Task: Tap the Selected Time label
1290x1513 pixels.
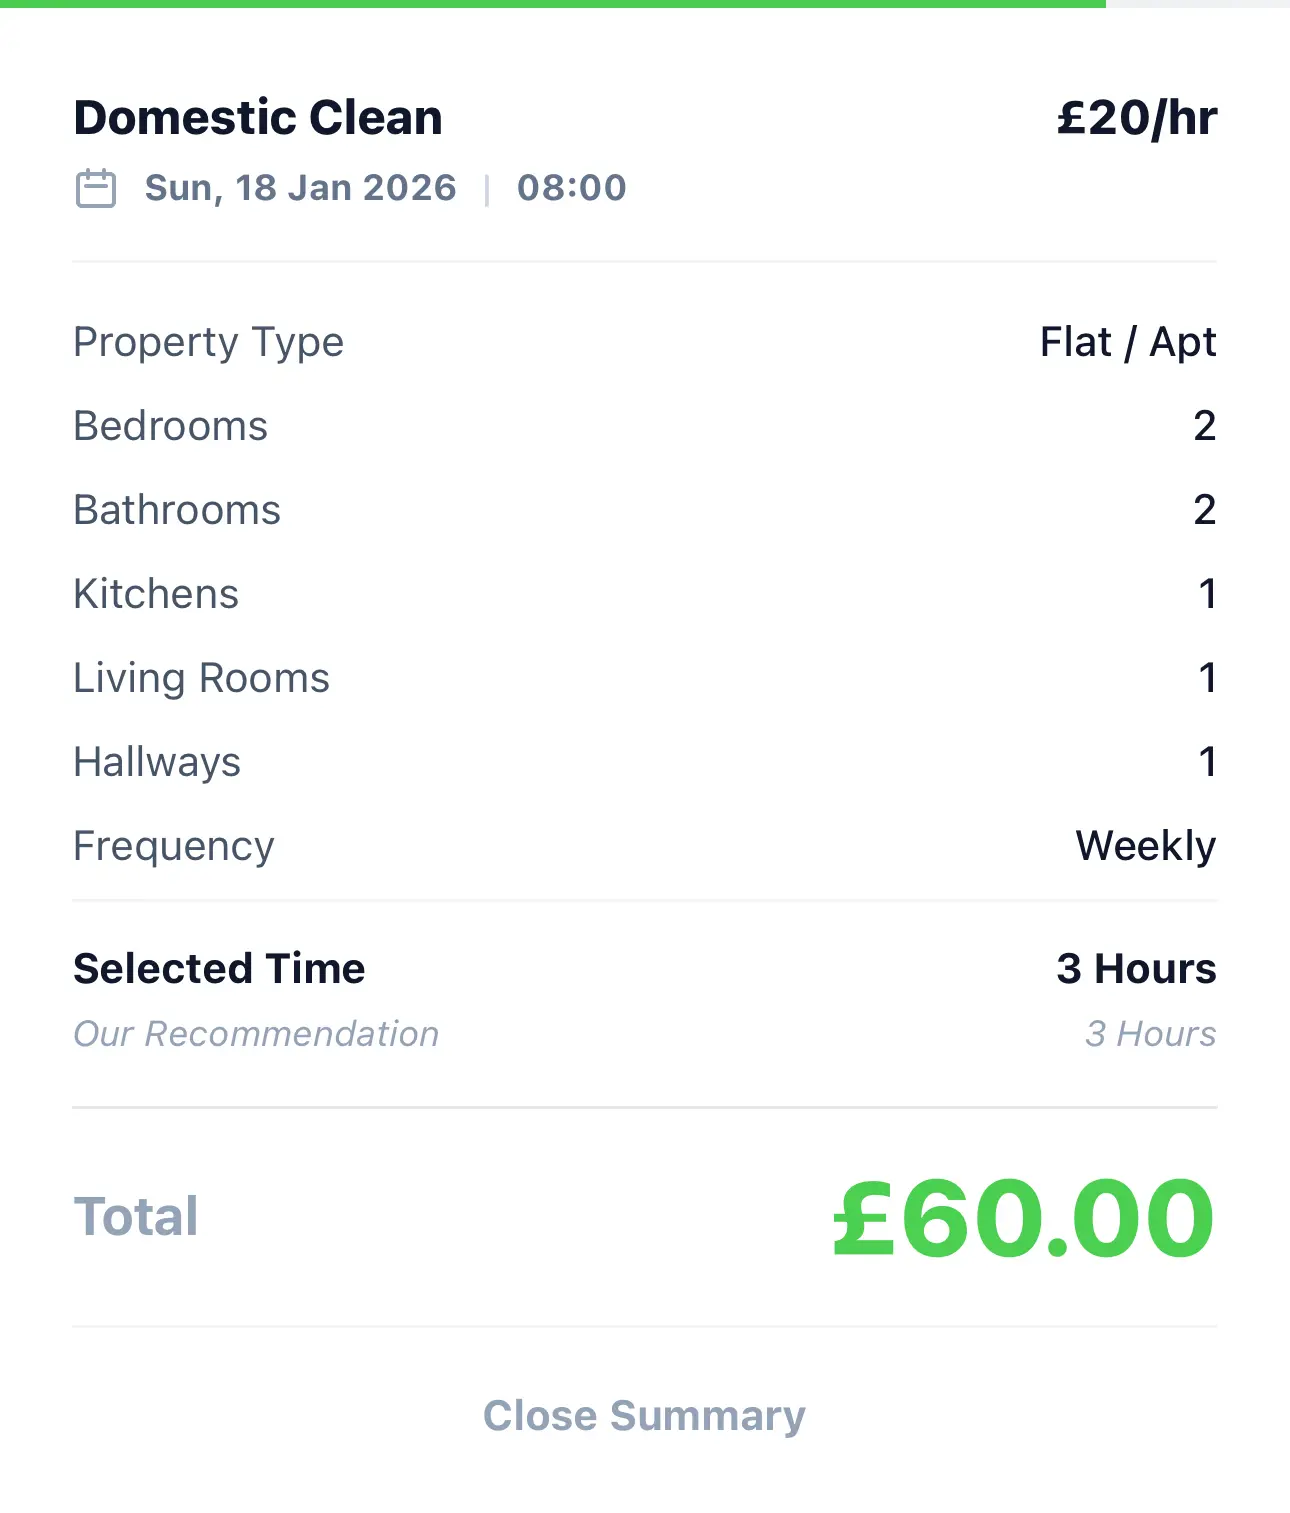Action: point(219,969)
